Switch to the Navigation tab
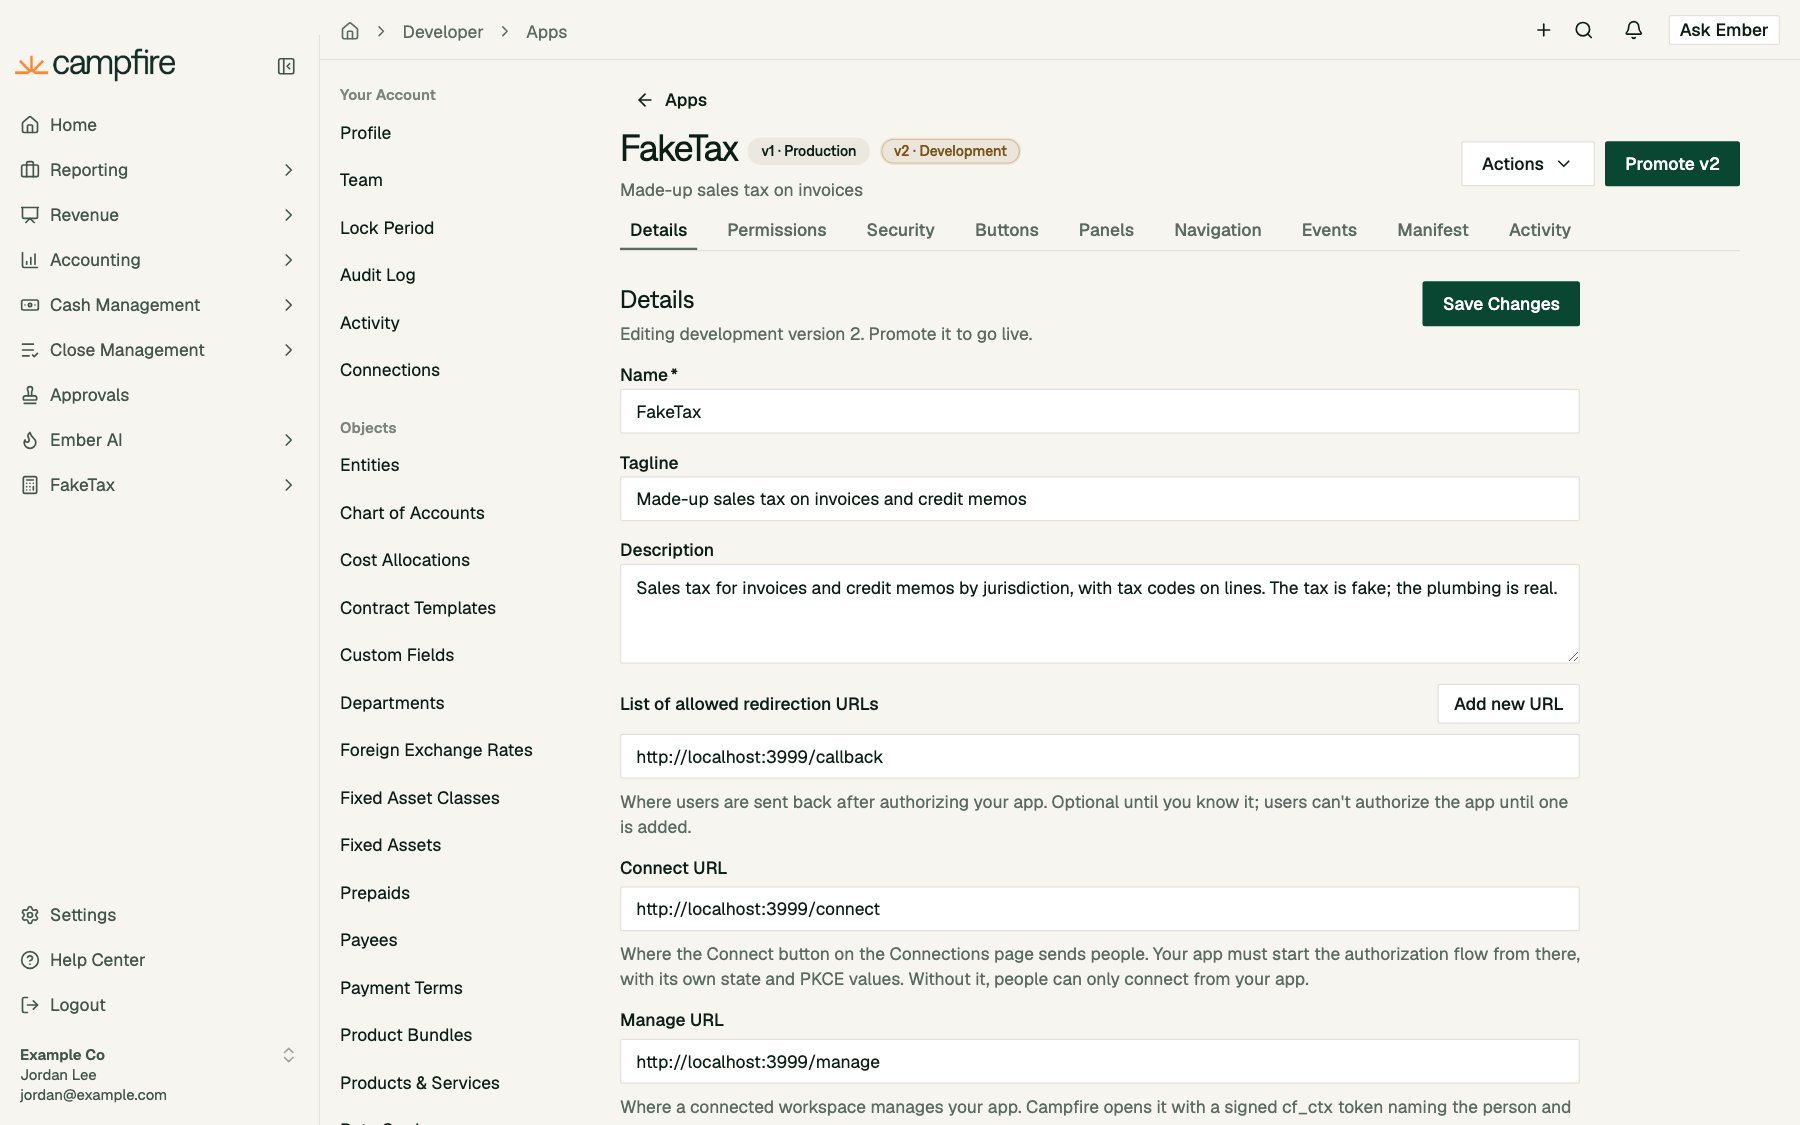 tap(1217, 230)
